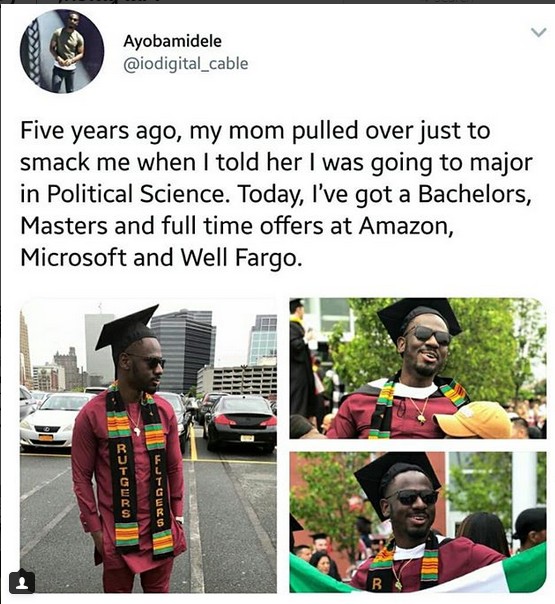View the bottom-right photo with green-white flag
555x604 pixels.
click(418, 522)
